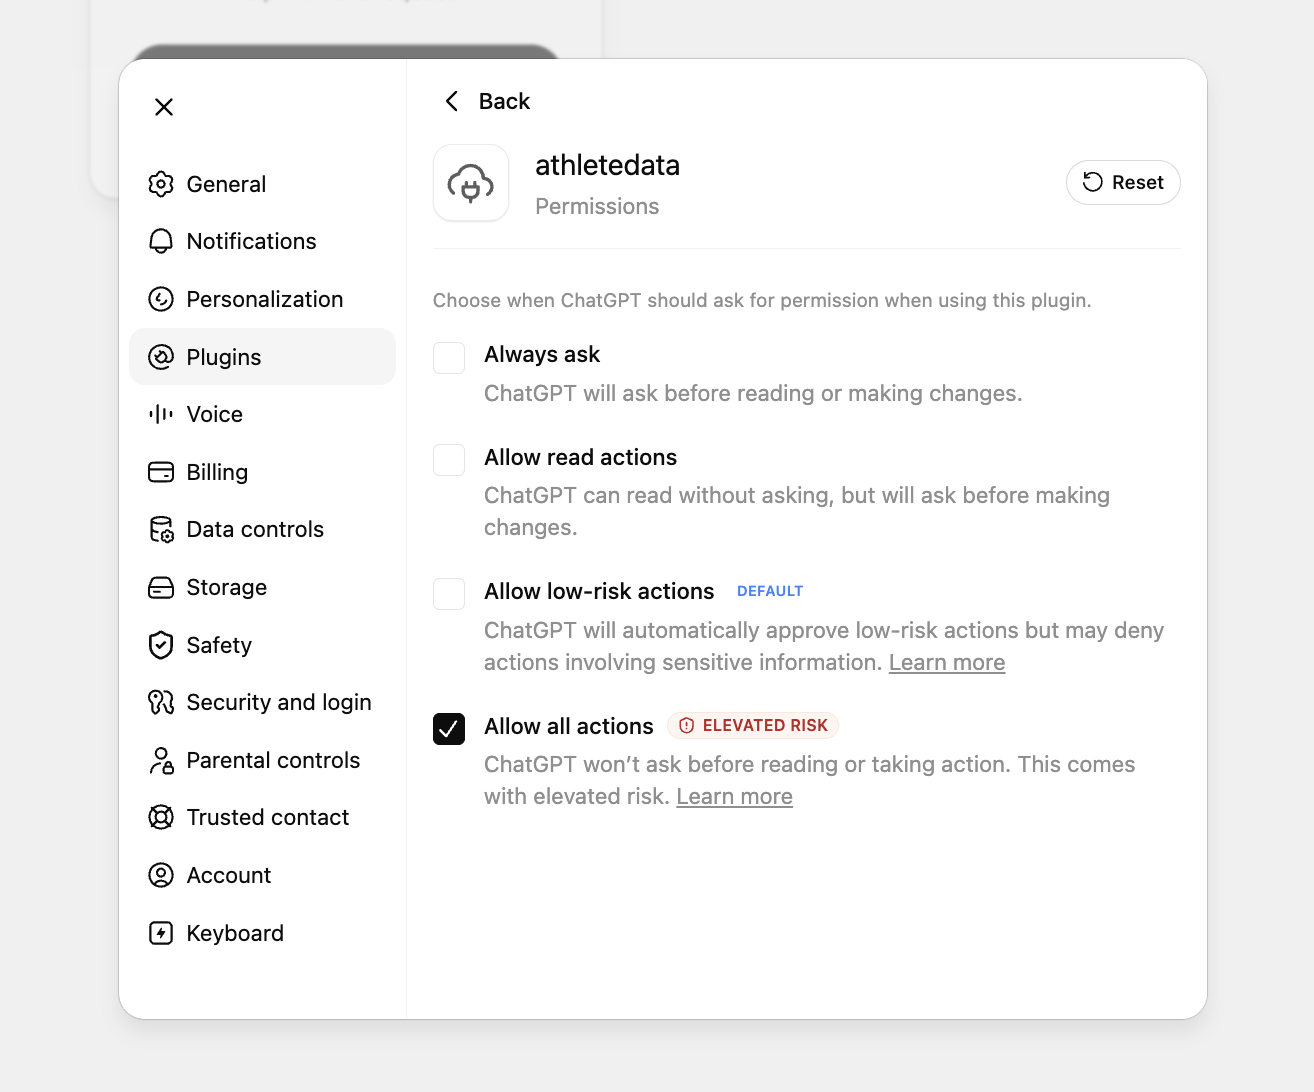Image resolution: width=1314 pixels, height=1092 pixels.
Task: Select the Account menu item
Action: 263,875
